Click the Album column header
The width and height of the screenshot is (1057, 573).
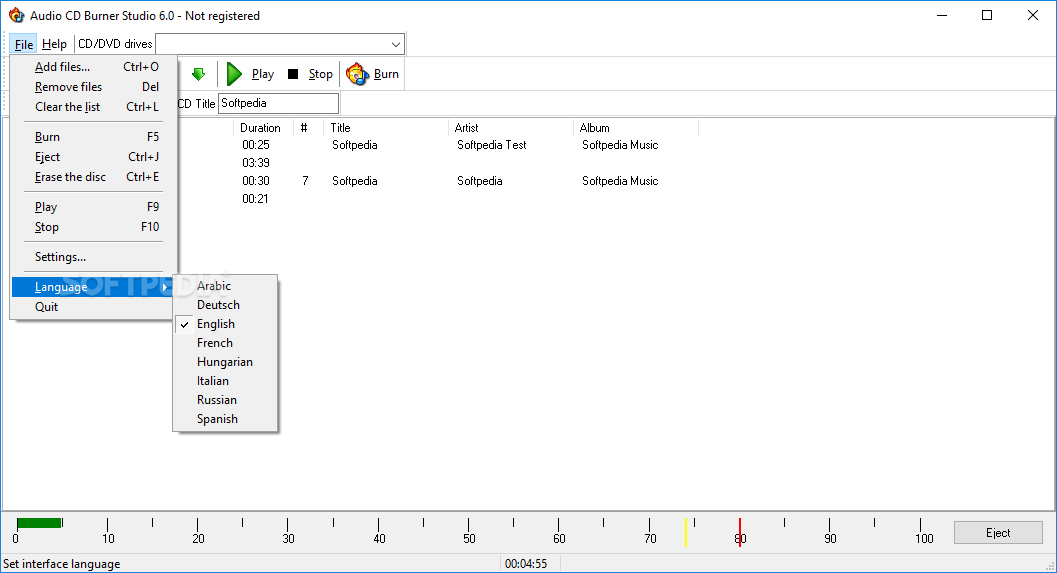pos(636,127)
